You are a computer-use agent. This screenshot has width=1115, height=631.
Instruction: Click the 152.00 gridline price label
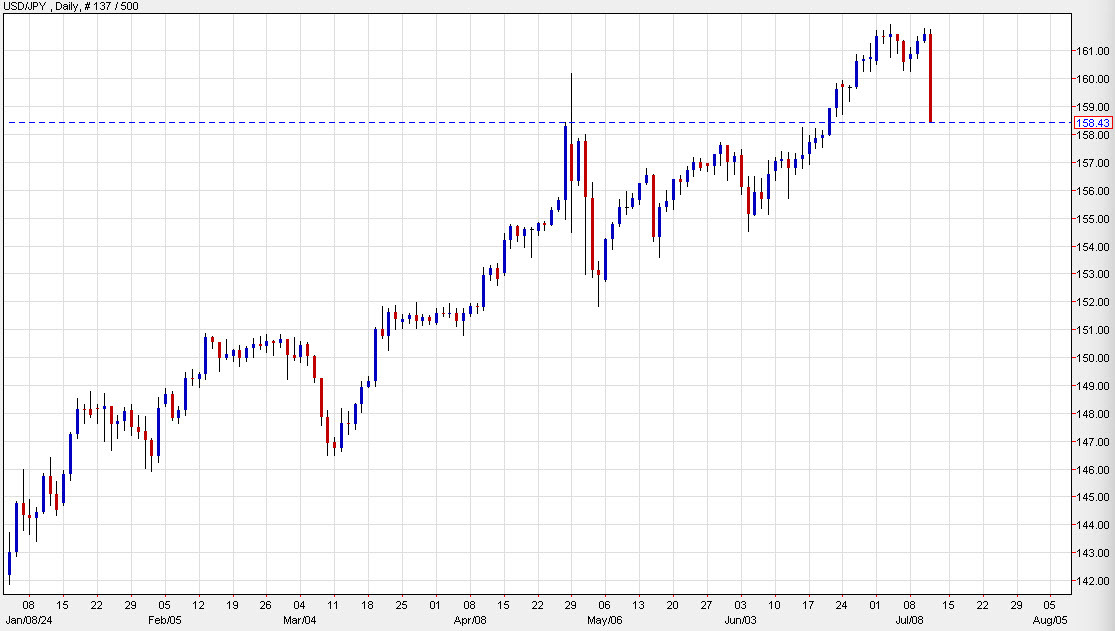coord(1093,301)
